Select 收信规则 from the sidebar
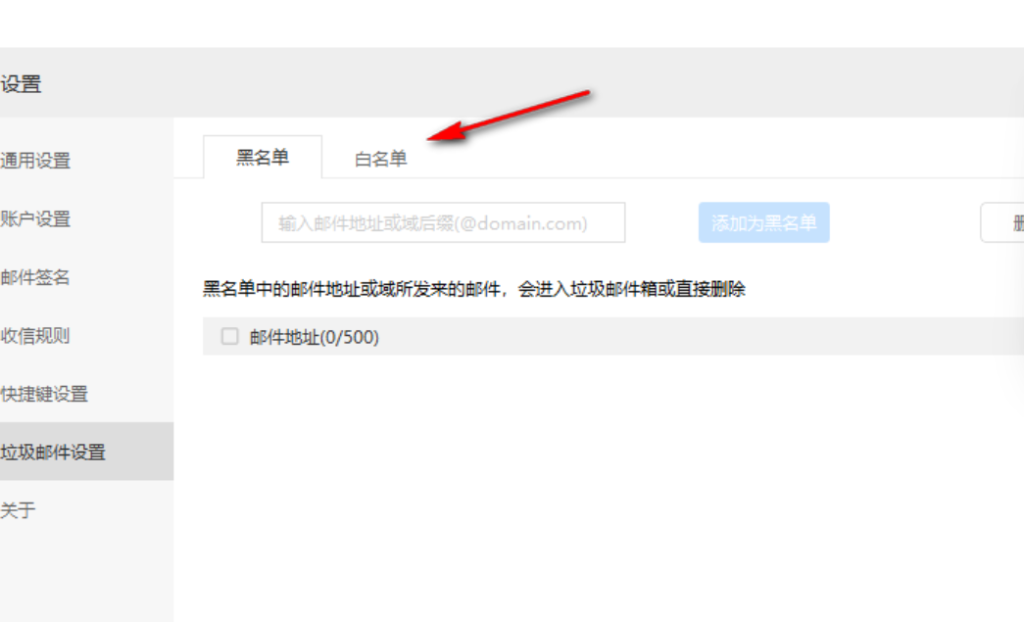This screenshot has width=1024, height=622. tap(35, 336)
